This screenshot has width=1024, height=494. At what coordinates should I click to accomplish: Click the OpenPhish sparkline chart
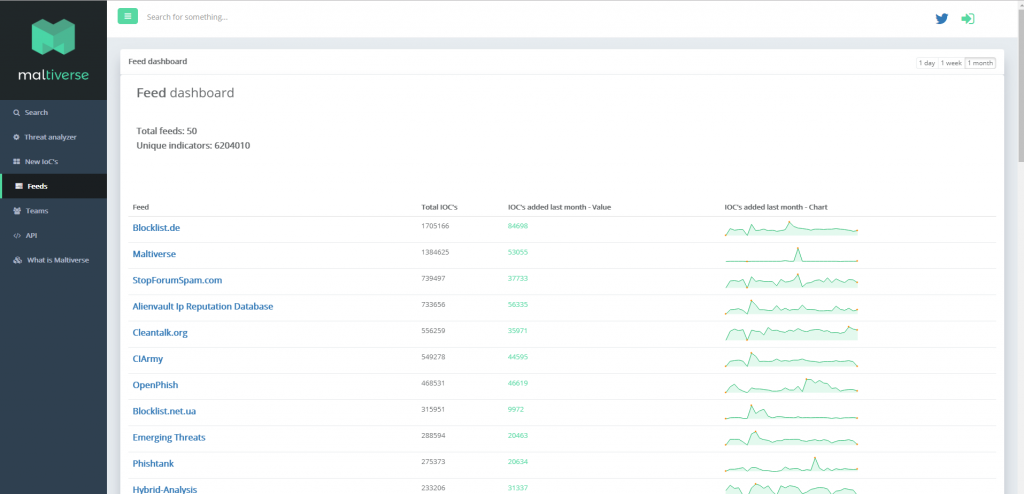(x=791, y=386)
